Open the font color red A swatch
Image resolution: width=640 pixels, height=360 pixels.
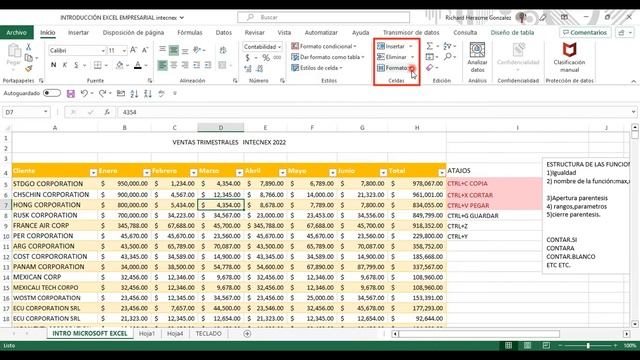(x=138, y=65)
